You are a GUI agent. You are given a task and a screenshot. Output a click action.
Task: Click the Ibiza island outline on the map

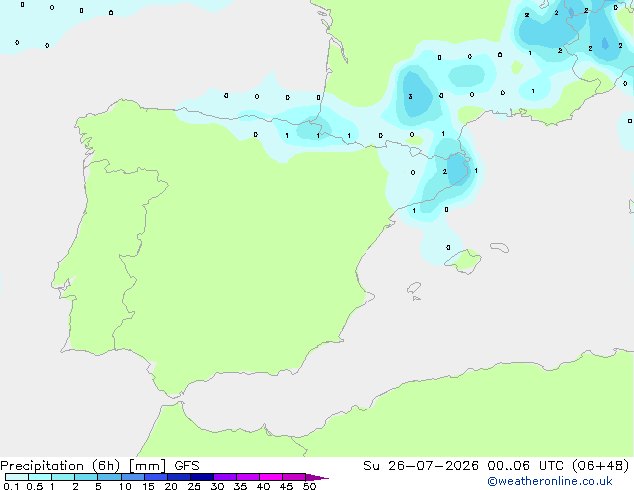tap(414, 288)
